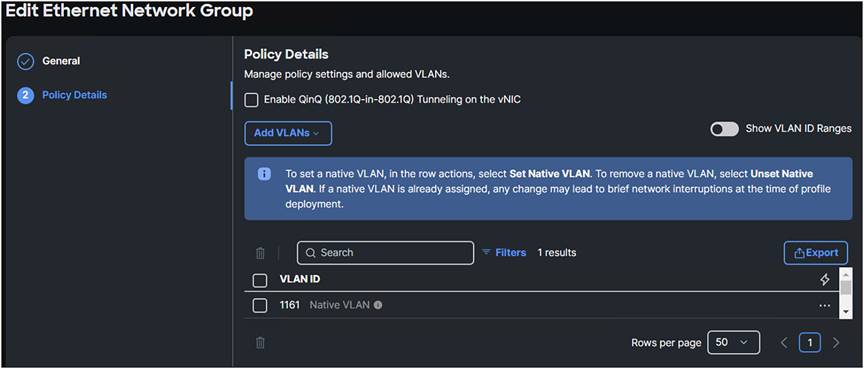Image resolution: width=864 pixels, height=369 pixels.
Task: Click the Export button
Action: 816,253
